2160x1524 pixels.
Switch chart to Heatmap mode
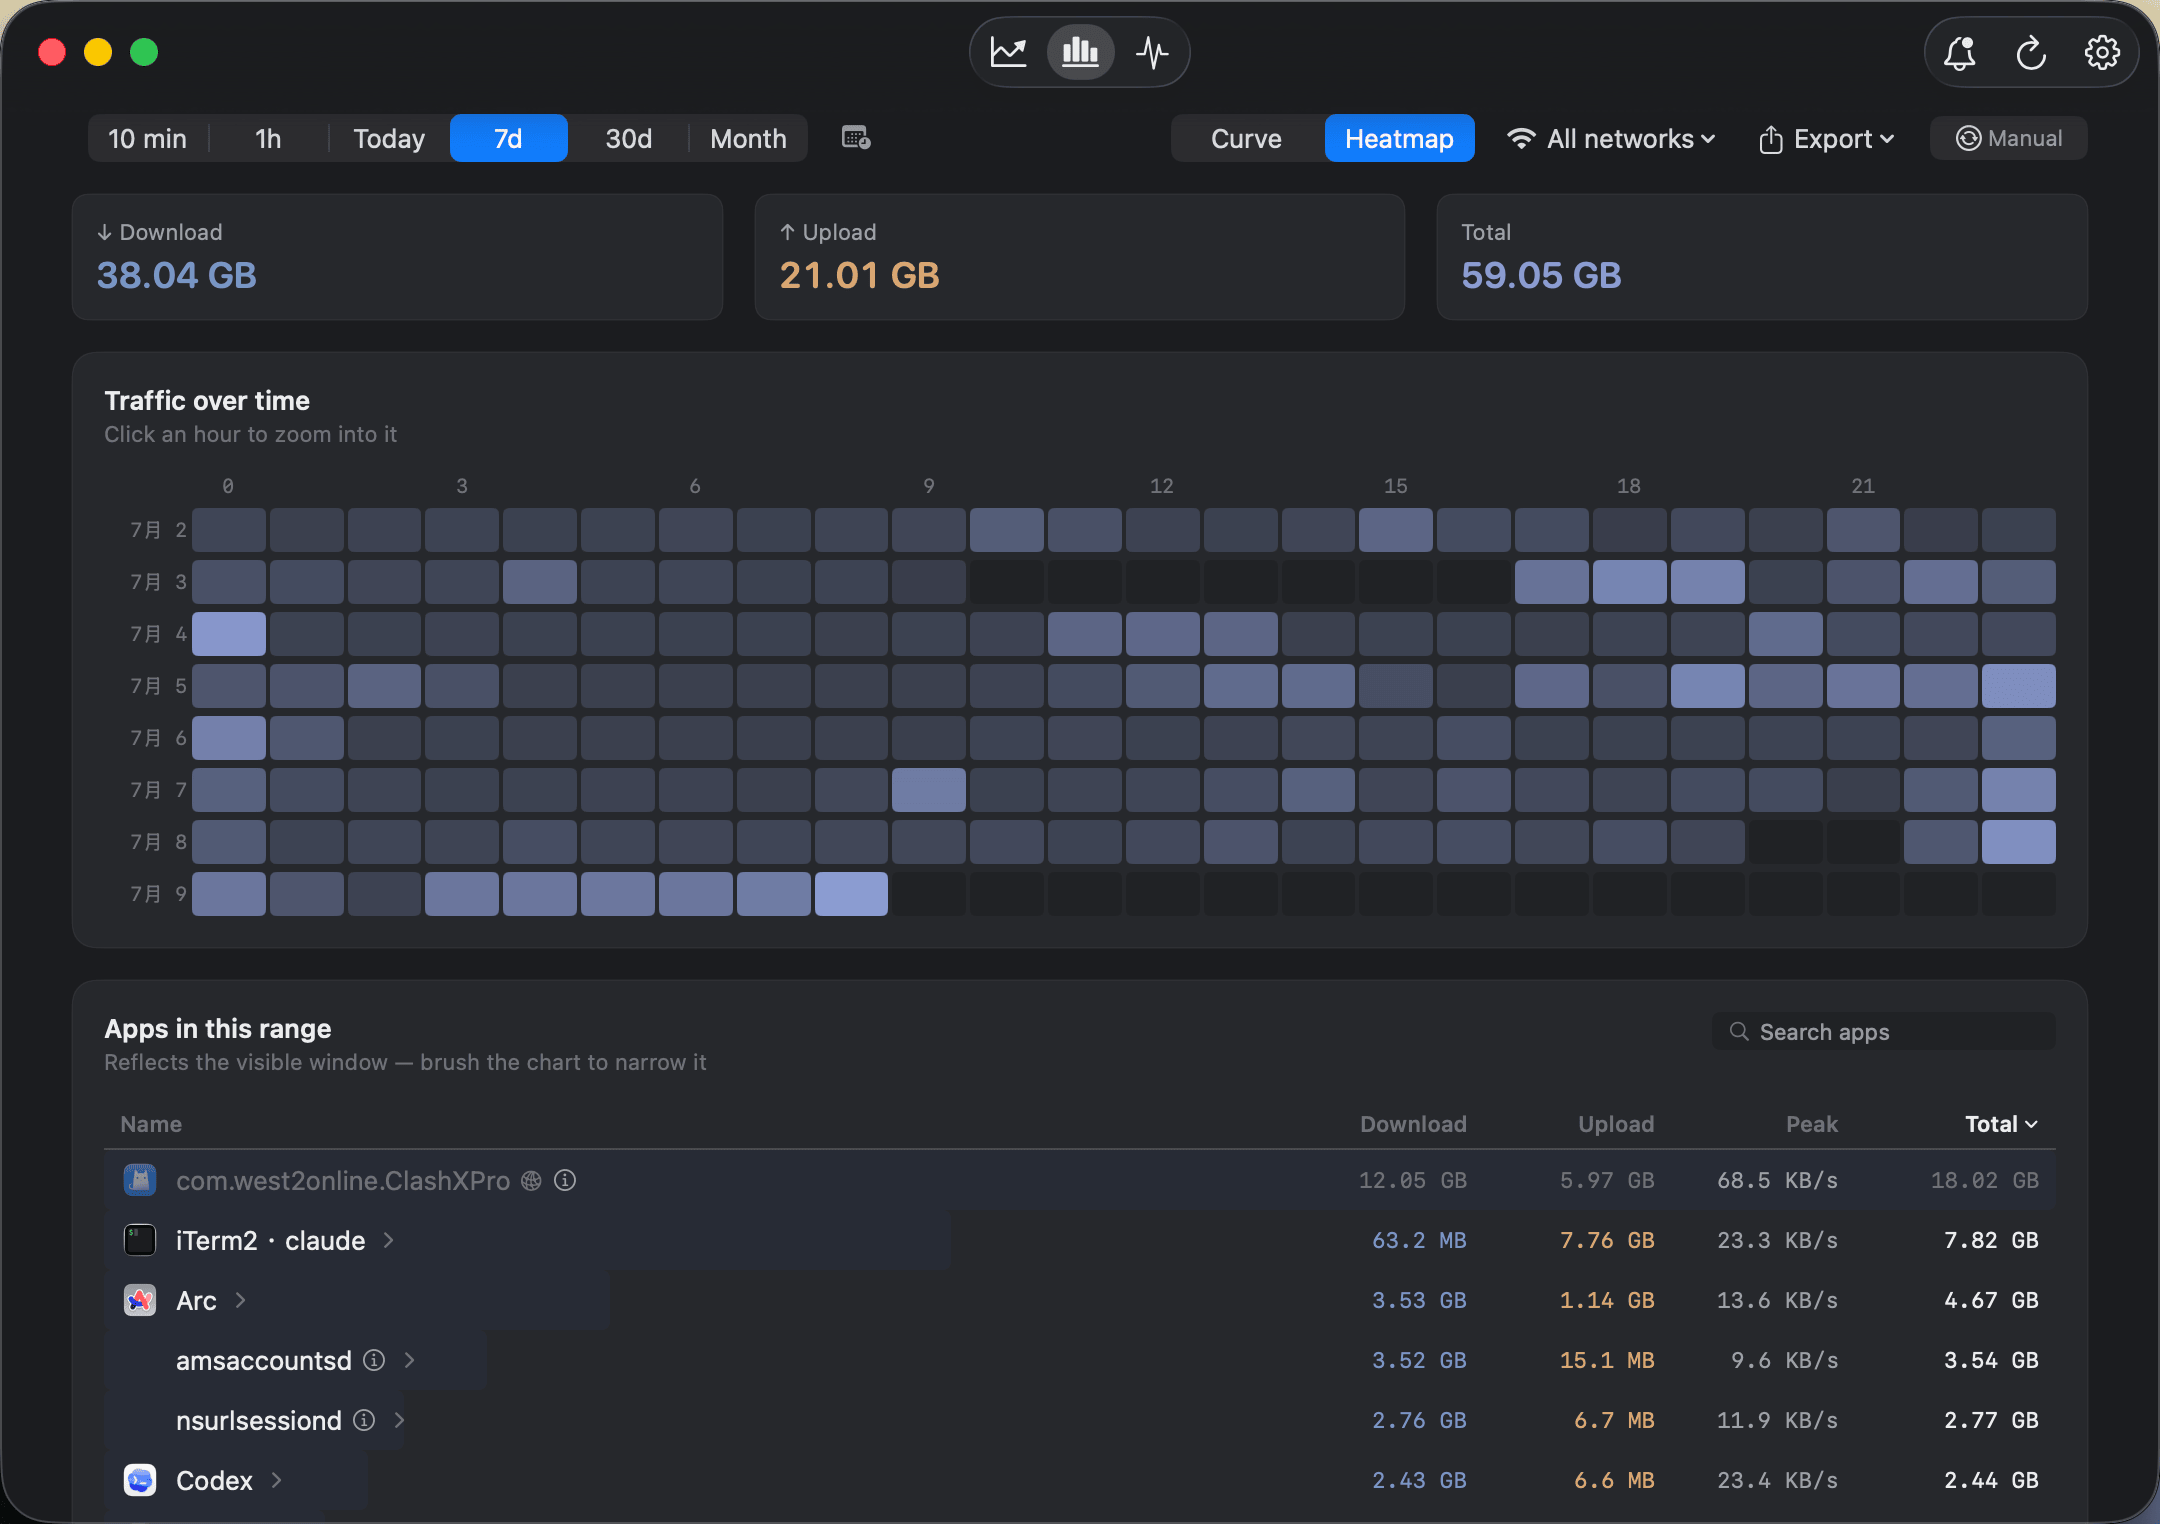point(1399,138)
